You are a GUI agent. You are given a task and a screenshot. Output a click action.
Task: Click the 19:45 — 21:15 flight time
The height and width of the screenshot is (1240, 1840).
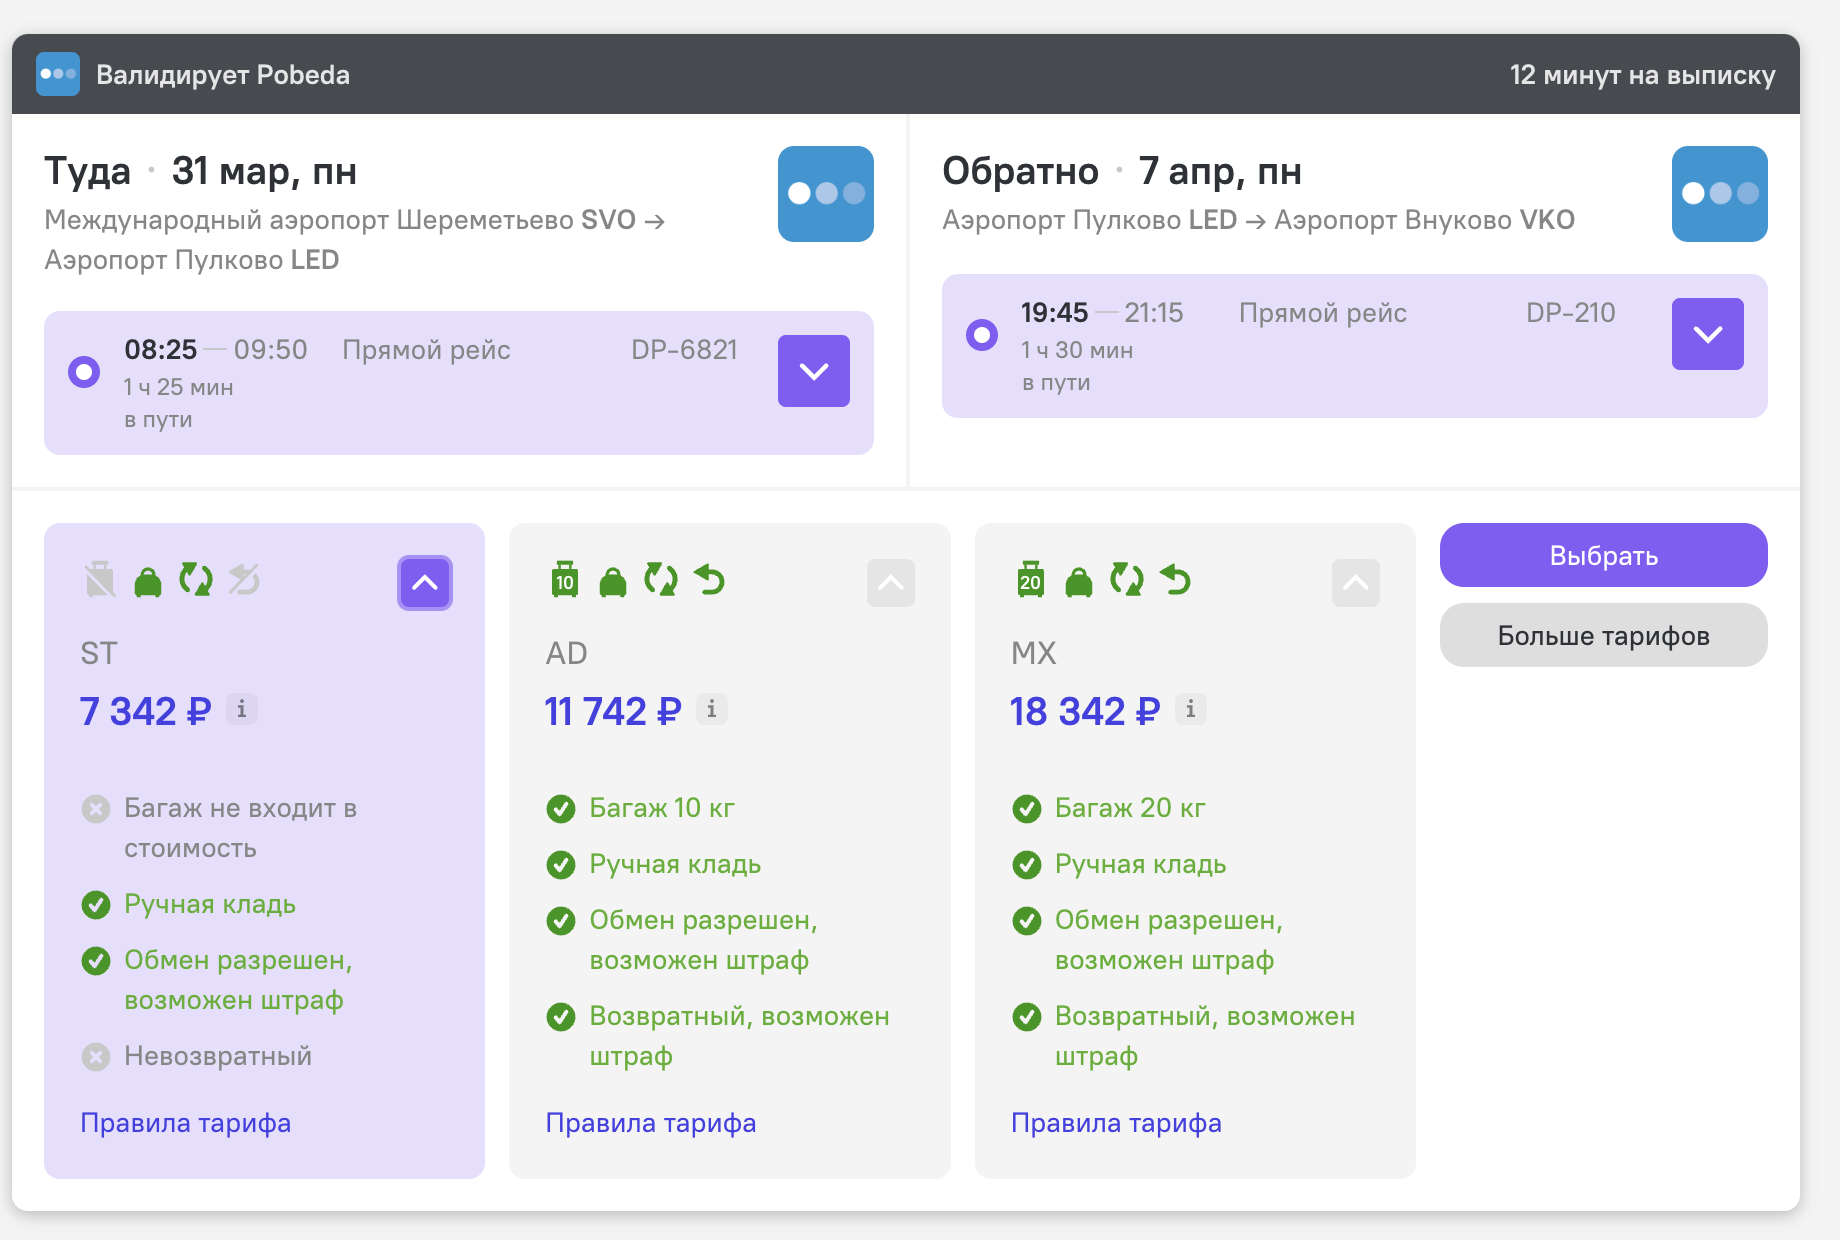(x=1102, y=312)
